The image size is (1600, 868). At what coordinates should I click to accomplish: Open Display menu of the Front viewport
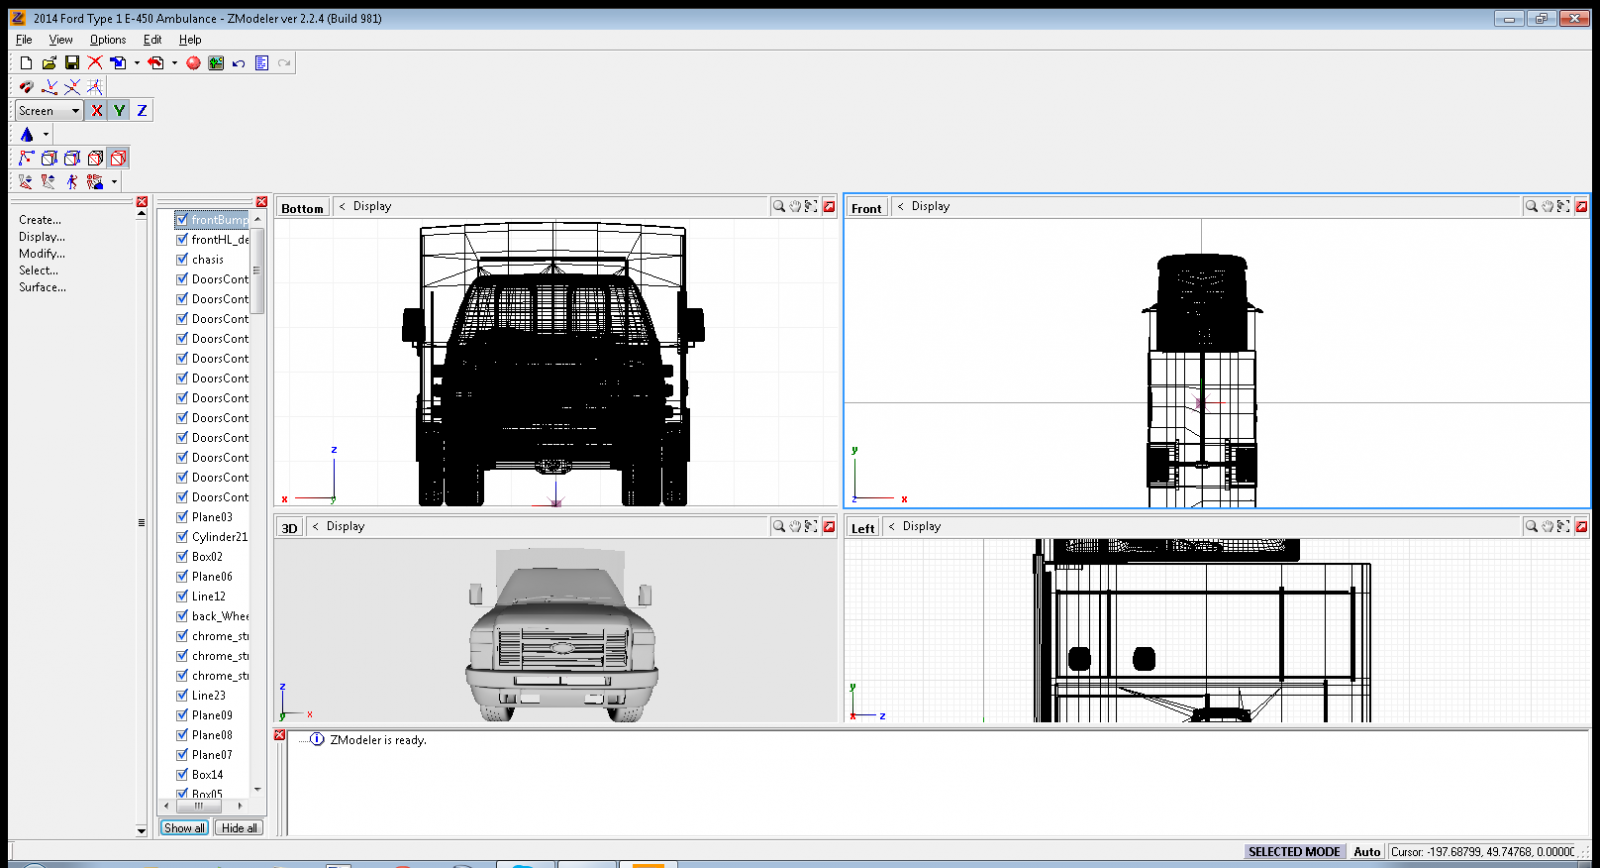pyautogui.click(x=930, y=206)
